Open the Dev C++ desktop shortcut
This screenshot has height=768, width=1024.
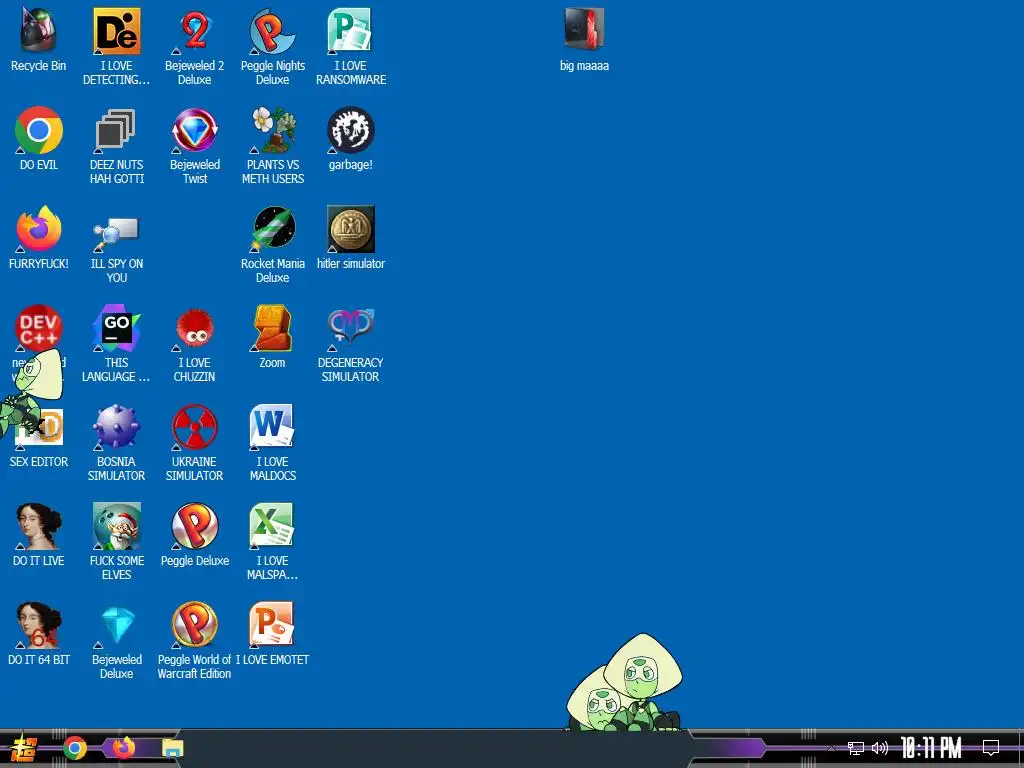point(39,328)
